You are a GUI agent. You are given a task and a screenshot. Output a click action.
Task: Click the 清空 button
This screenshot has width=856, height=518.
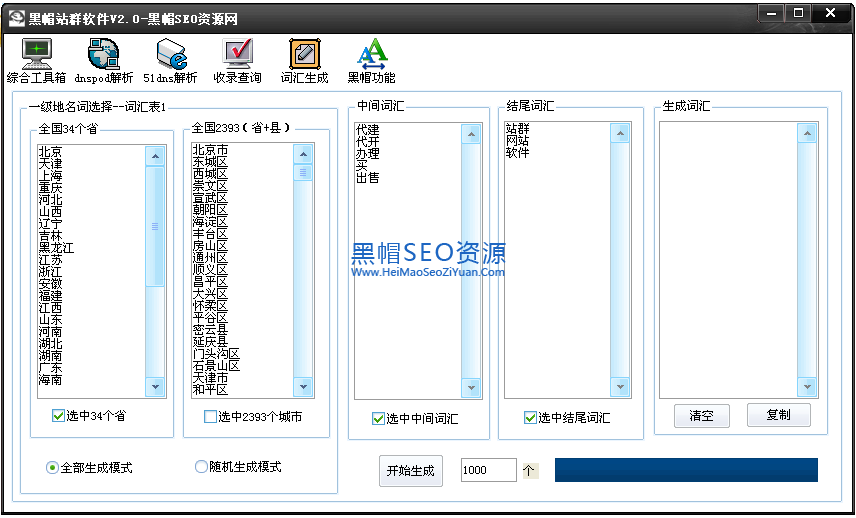click(702, 416)
